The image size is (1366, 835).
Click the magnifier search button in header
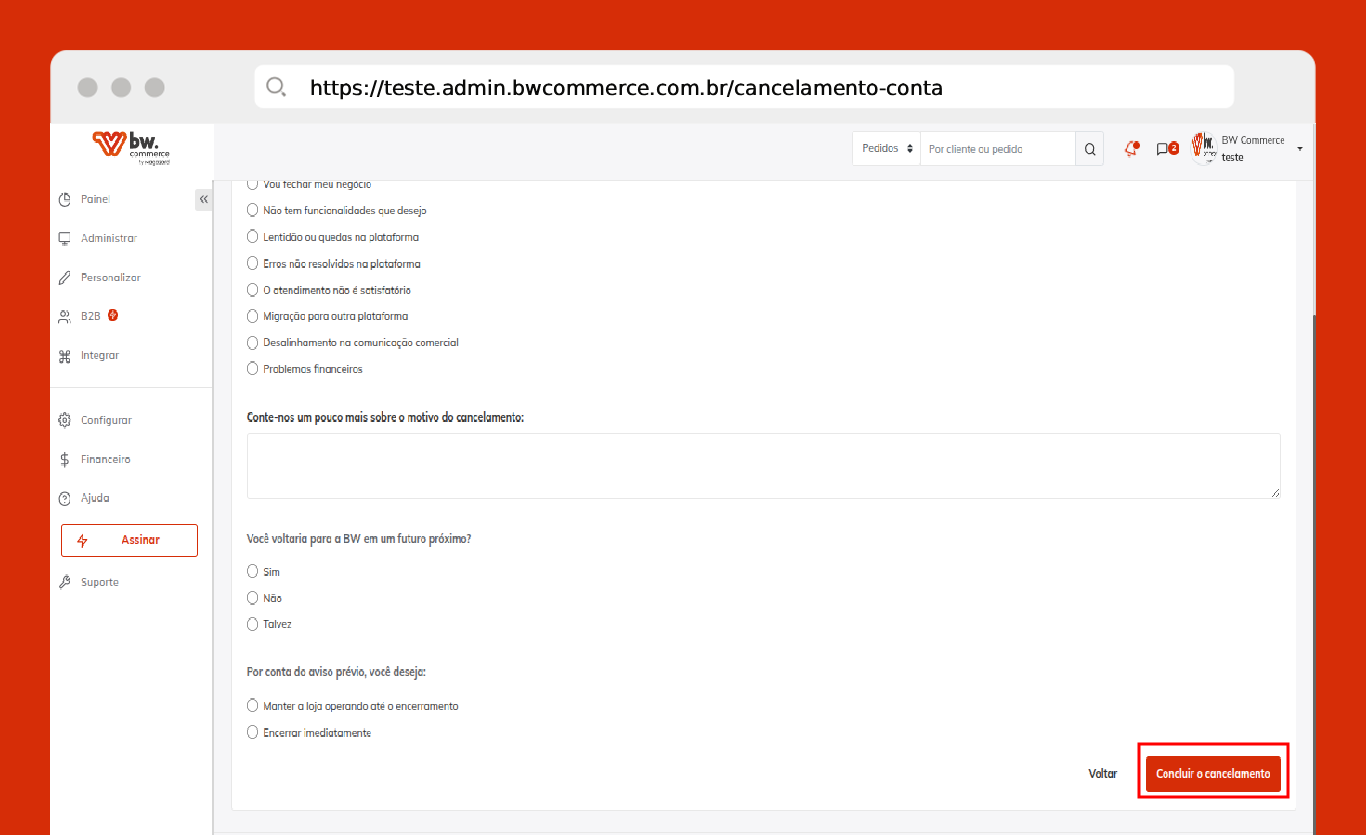click(x=1090, y=149)
